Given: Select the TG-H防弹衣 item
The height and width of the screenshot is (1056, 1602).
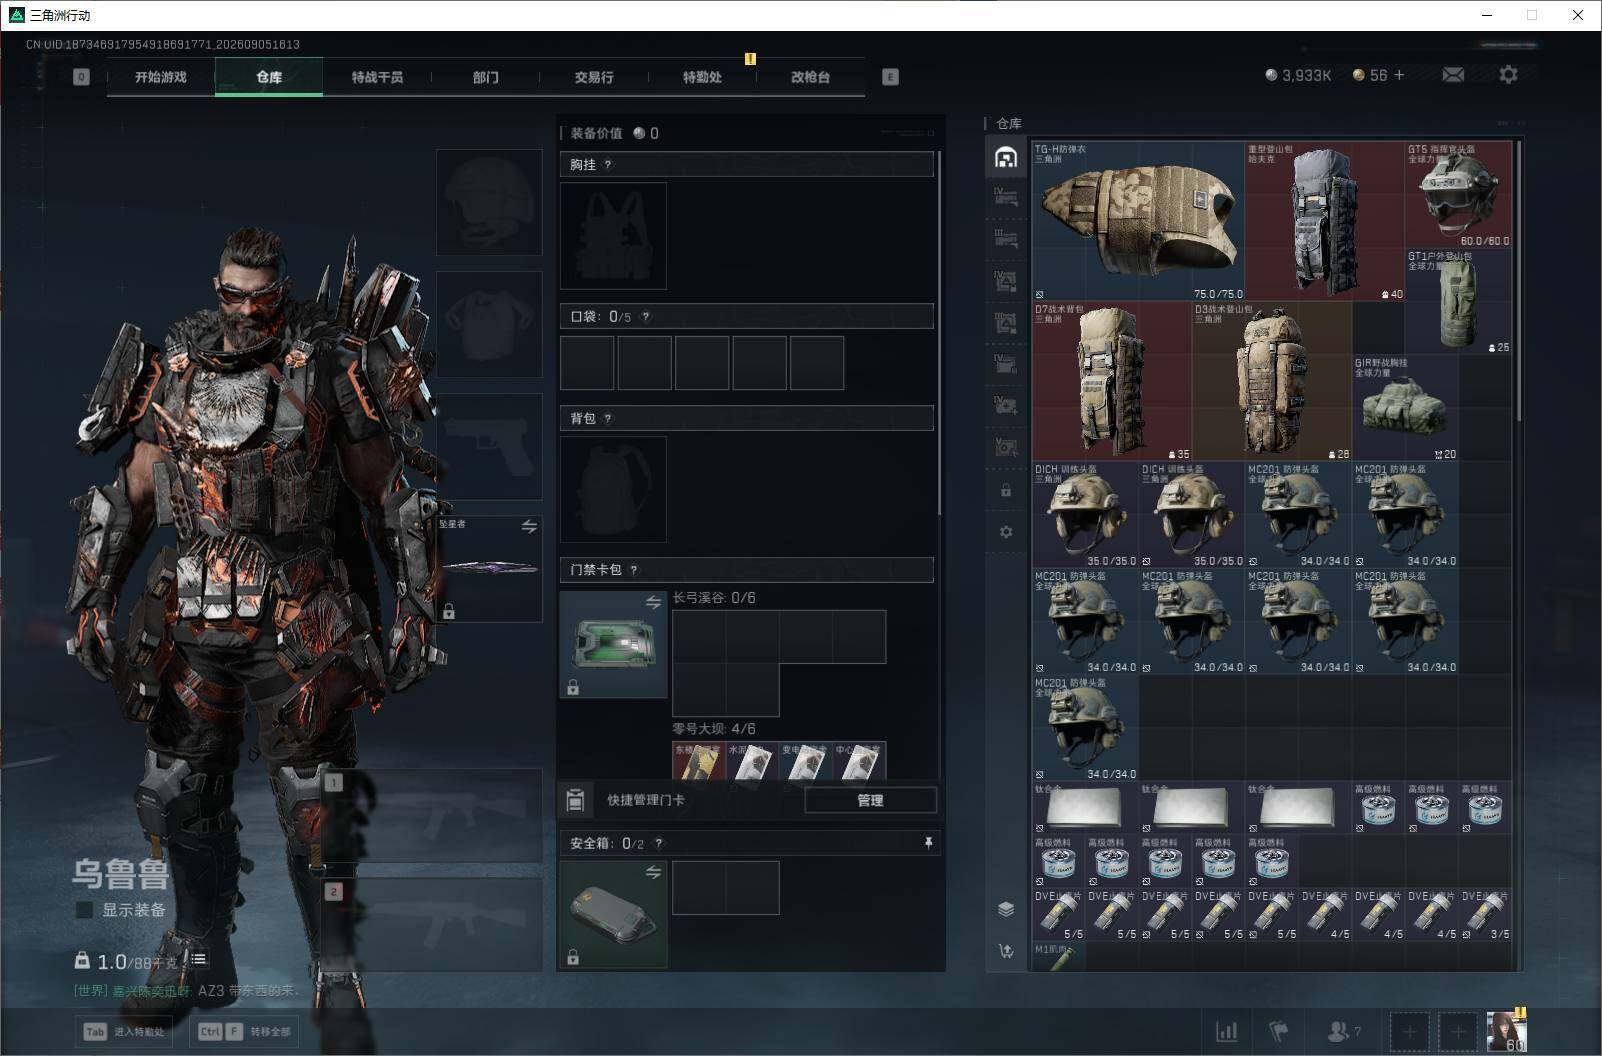Looking at the screenshot, I should [x=1138, y=221].
